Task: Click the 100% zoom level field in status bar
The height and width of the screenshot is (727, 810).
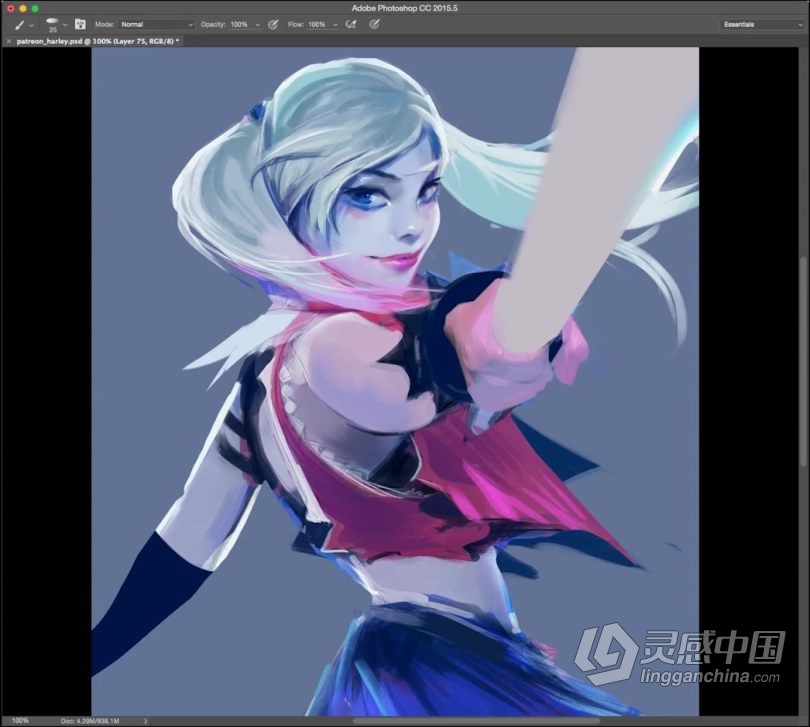Action: pos(20,720)
